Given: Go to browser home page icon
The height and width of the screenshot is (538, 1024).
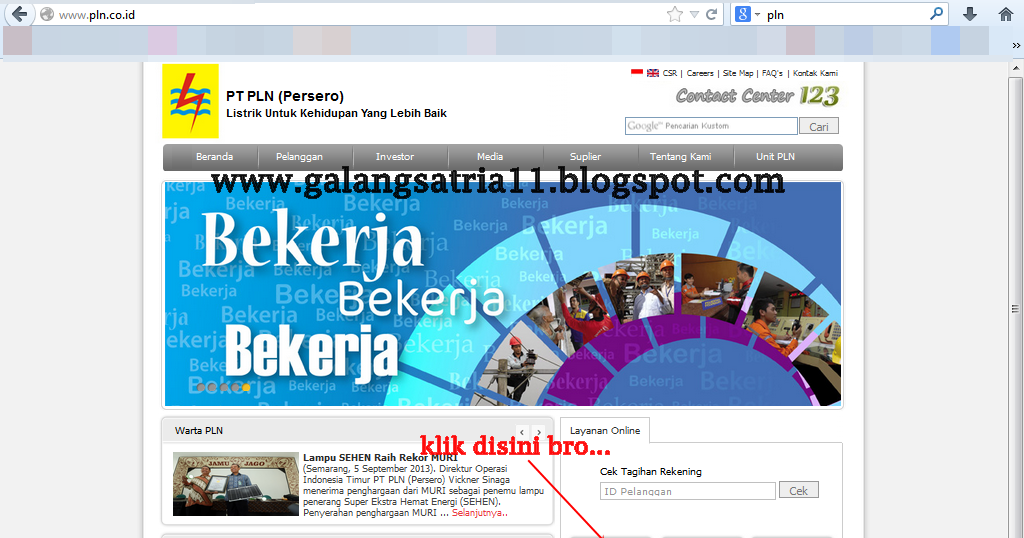Looking at the screenshot, I should click(1006, 14).
